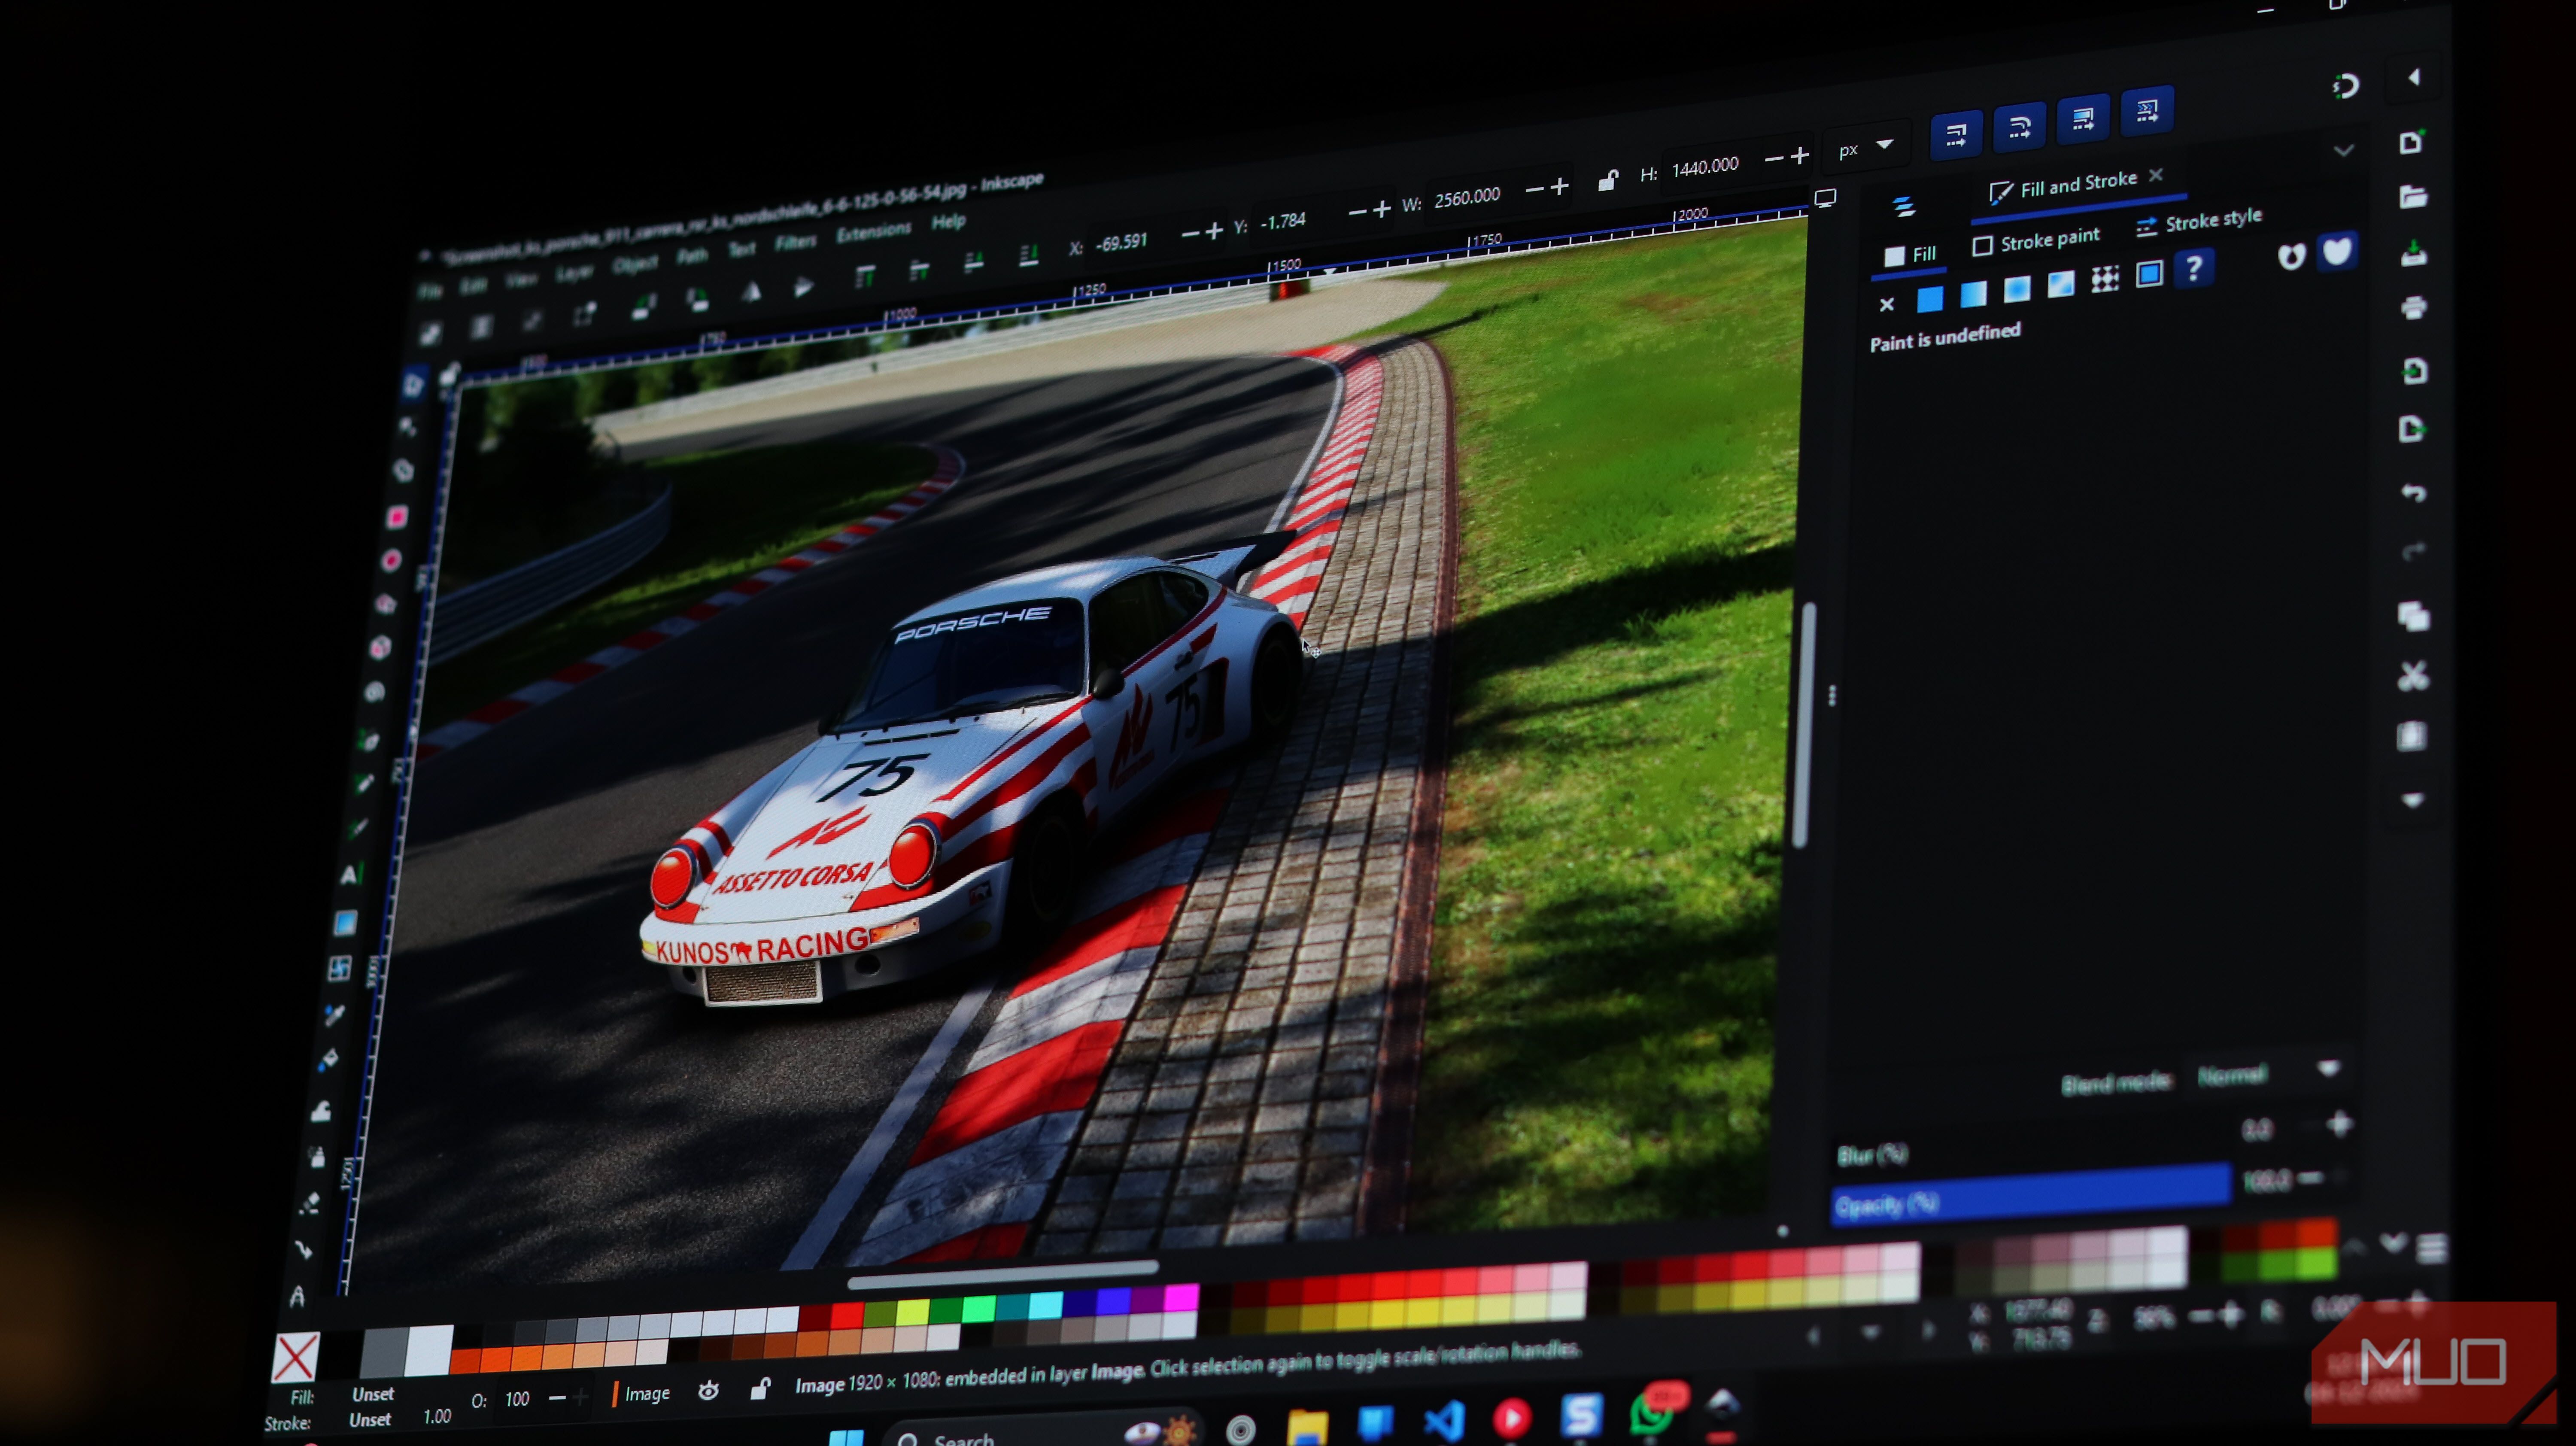Pick the magenta swatch in the palette

1182,1297
